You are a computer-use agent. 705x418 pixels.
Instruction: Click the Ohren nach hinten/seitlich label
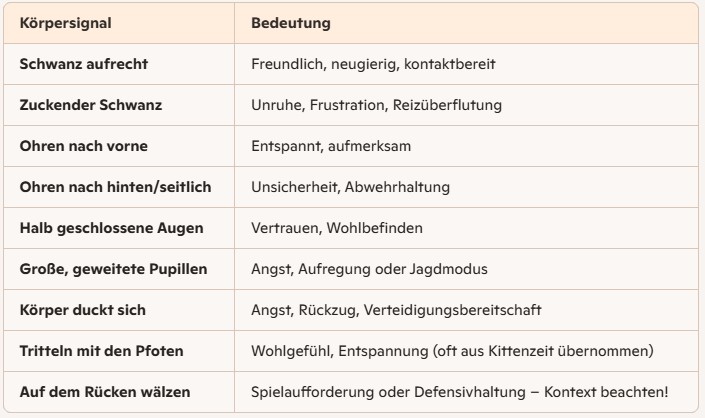(x=116, y=187)
